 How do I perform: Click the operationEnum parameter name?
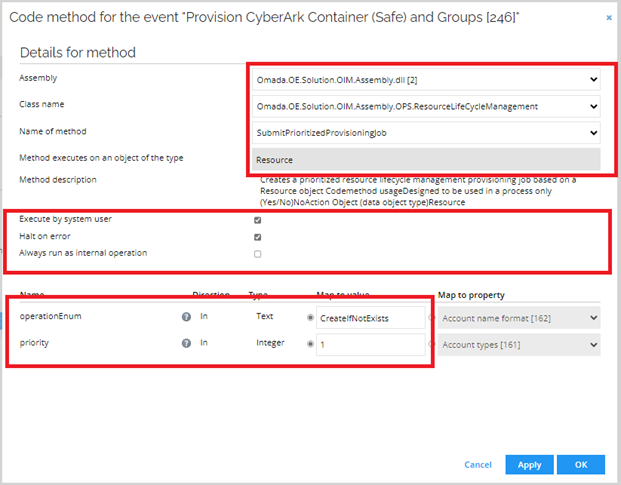[51, 316]
